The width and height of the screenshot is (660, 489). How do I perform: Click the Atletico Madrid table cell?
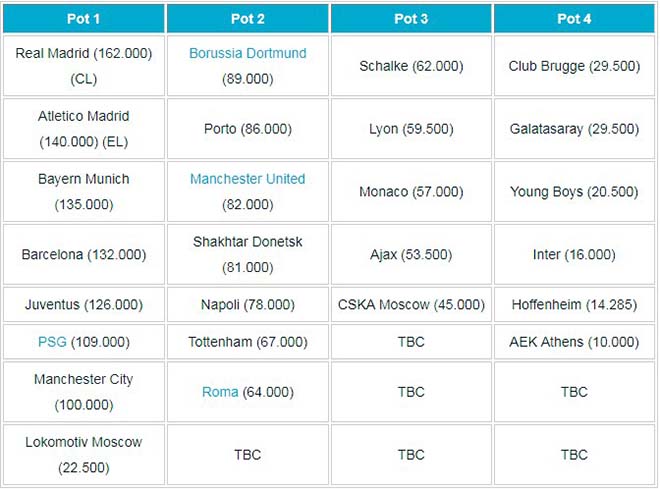coord(84,129)
